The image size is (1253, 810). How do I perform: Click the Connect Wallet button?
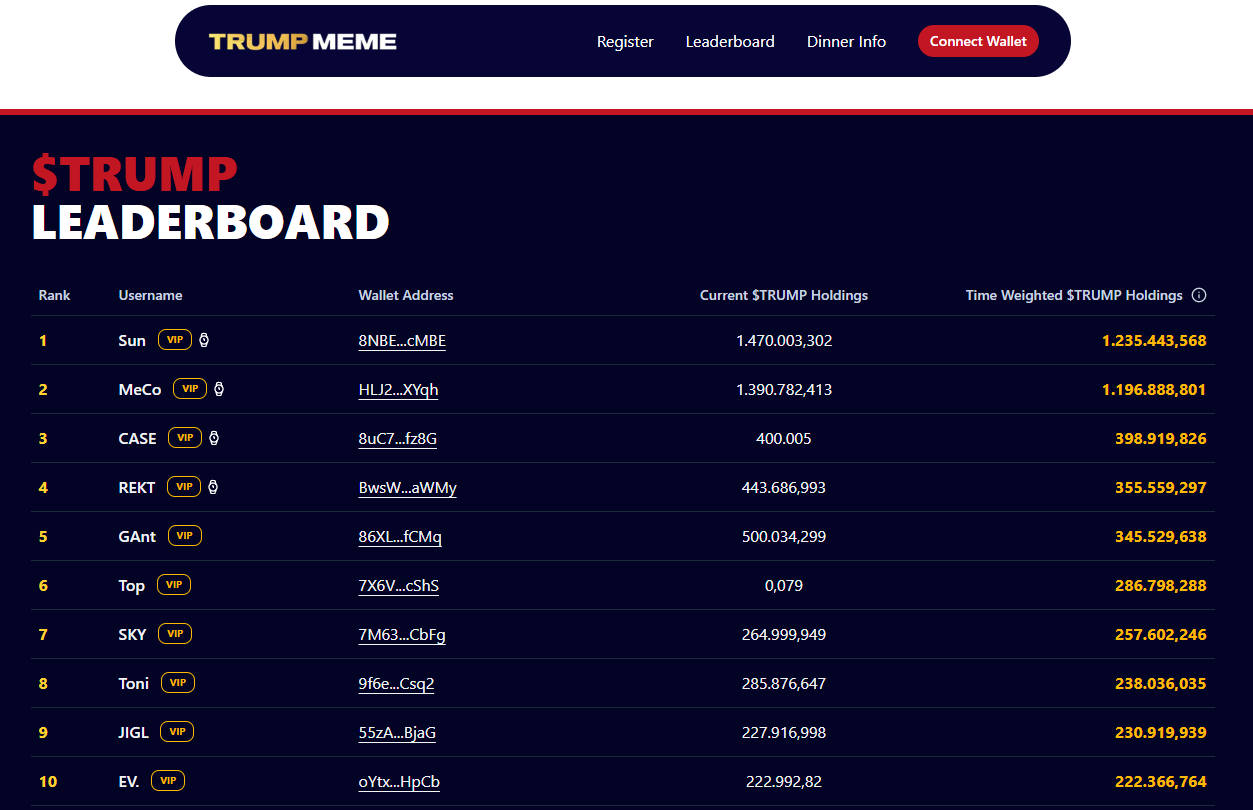[978, 41]
